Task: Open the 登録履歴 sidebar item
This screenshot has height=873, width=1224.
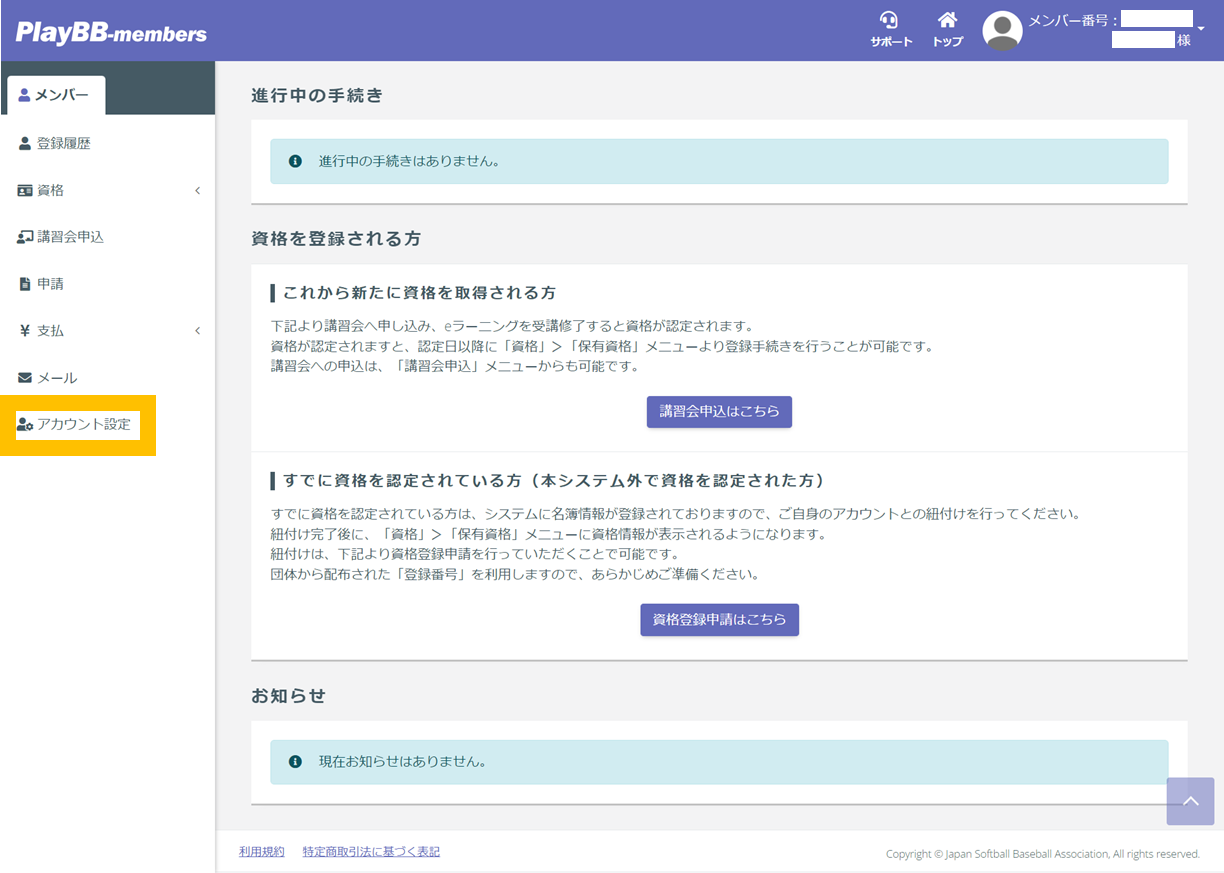Action: click(x=64, y=143)
